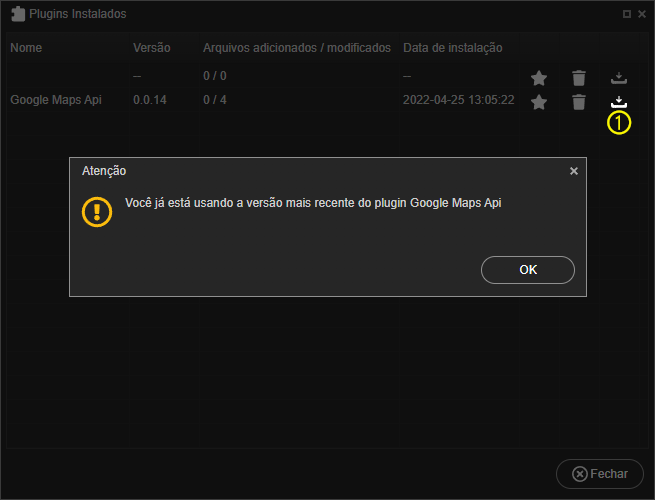Click the Atenção dialog title
This screenshot has width=655, height=500.
104,171
